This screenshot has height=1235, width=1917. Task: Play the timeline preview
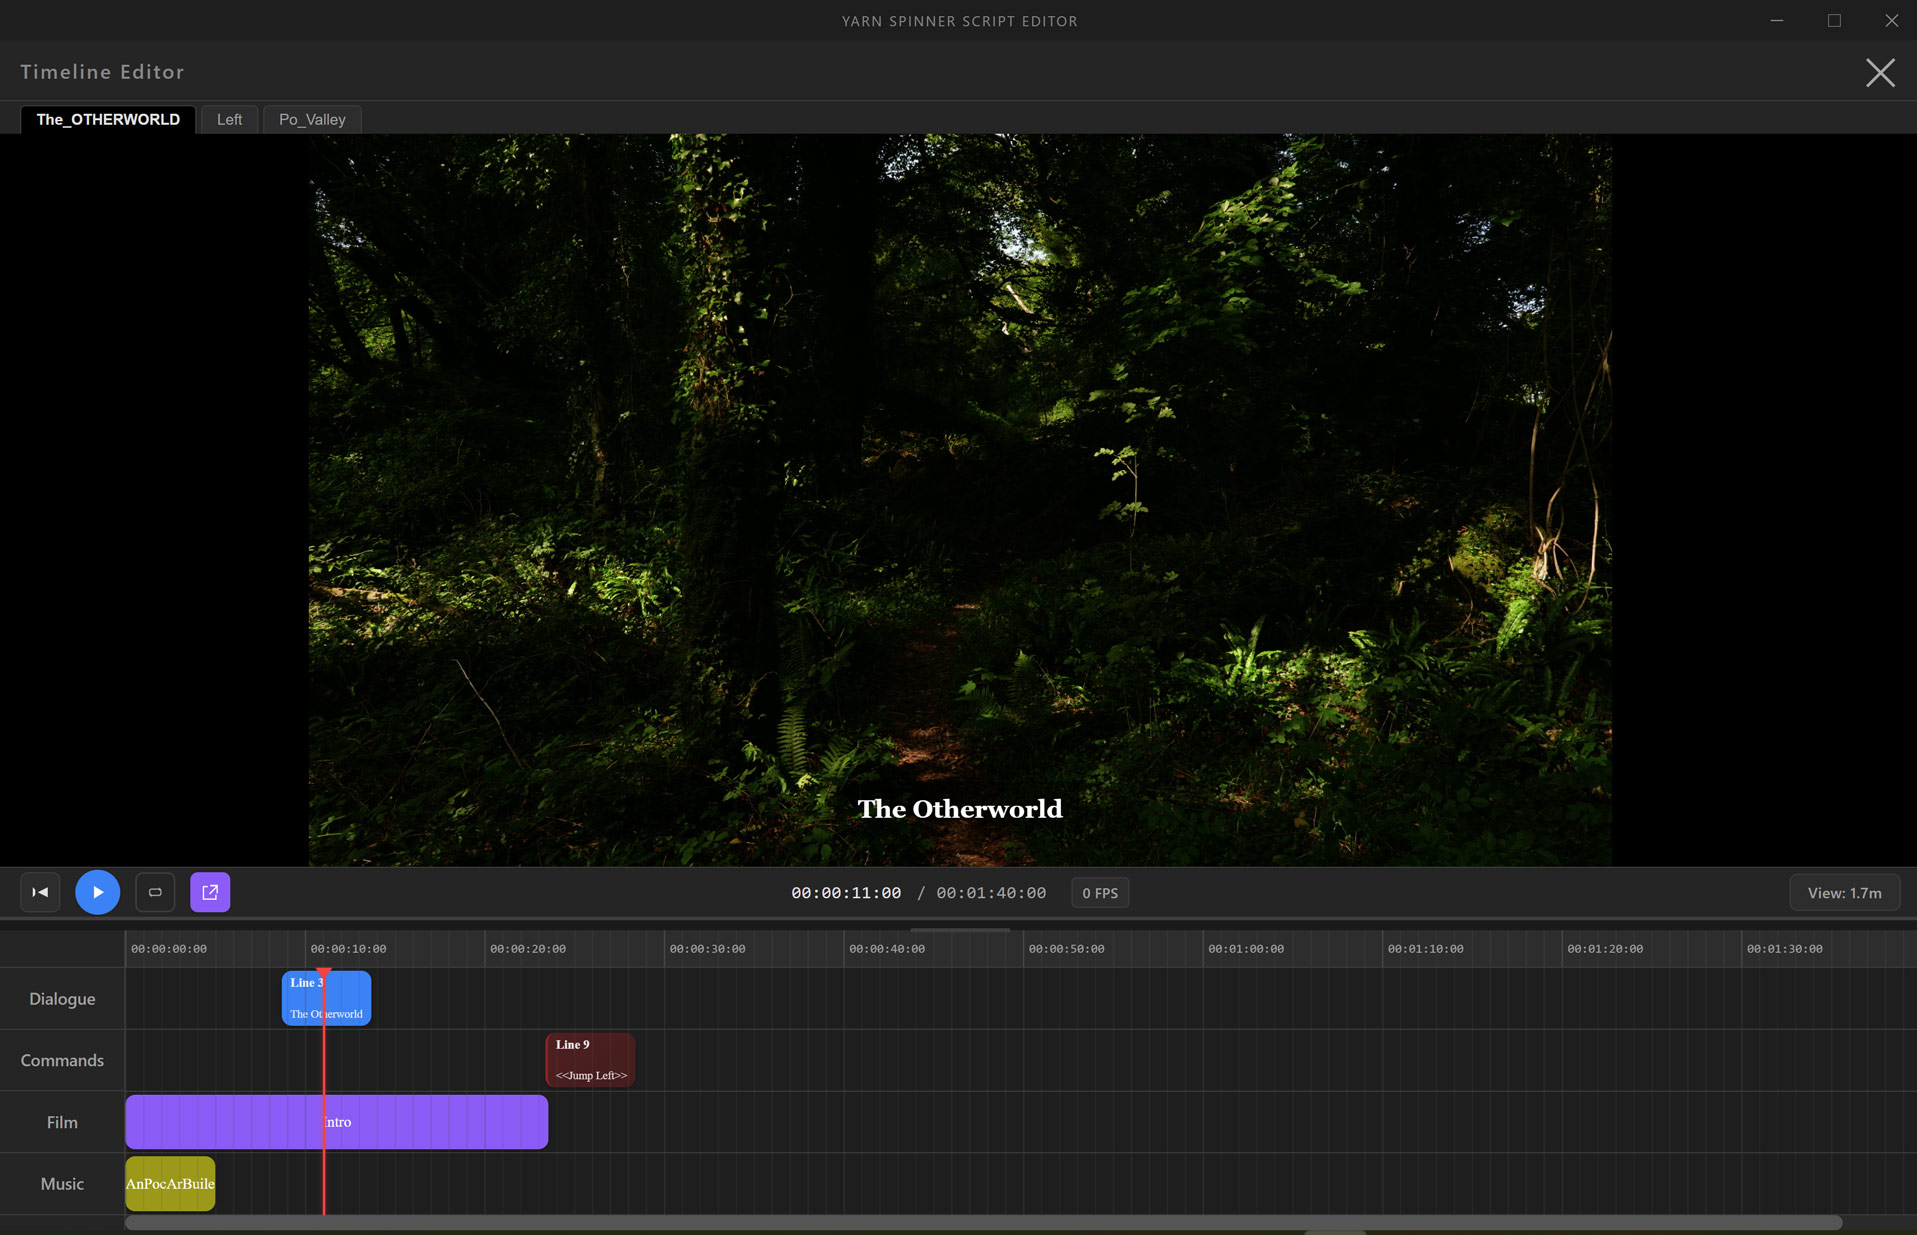pyautogui.click(x=97, y=892)
